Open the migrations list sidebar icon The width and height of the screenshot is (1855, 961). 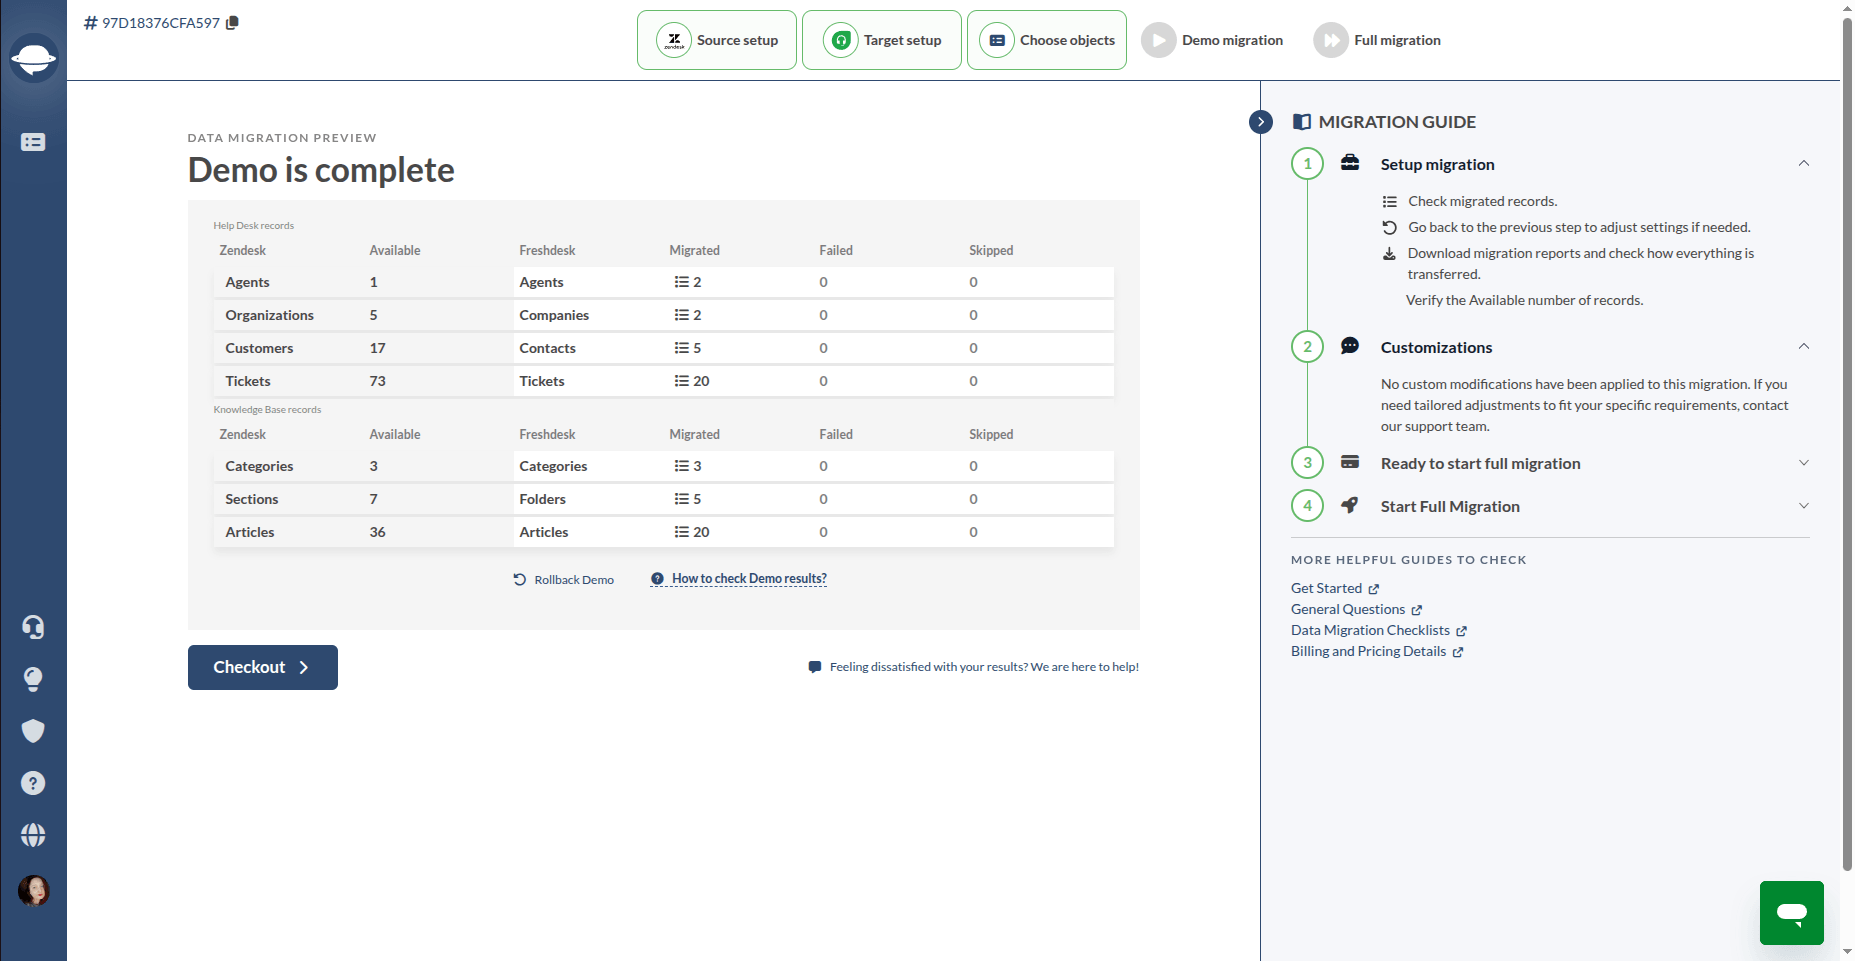(33, 142)
